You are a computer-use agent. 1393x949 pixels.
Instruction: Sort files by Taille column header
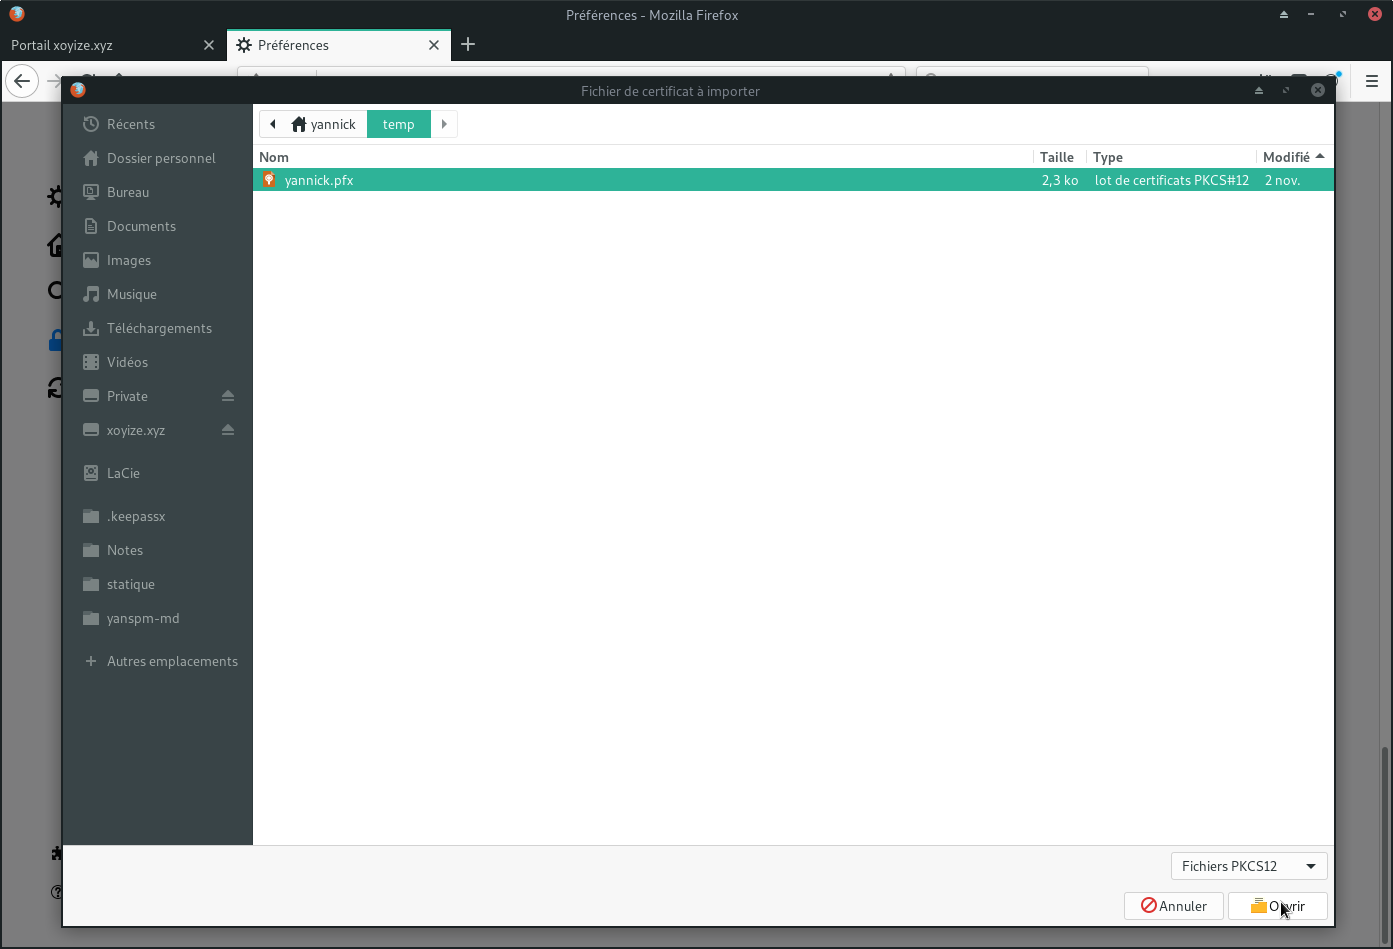(1057, 157)
